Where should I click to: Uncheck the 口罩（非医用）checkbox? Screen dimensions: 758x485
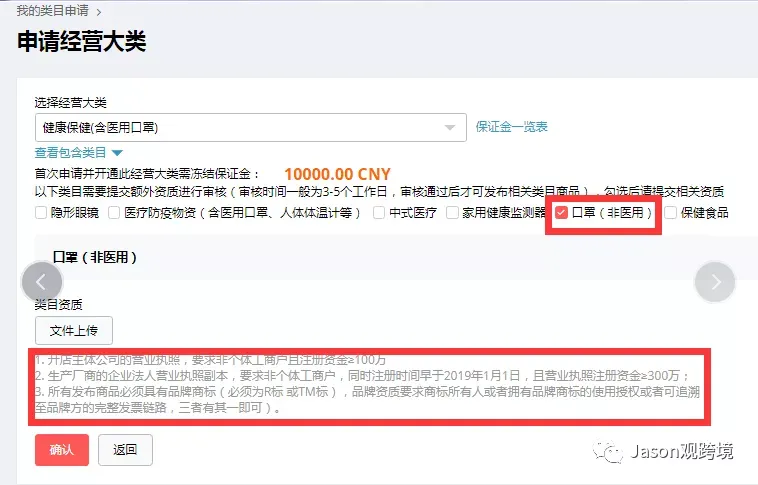pos(561,213)
